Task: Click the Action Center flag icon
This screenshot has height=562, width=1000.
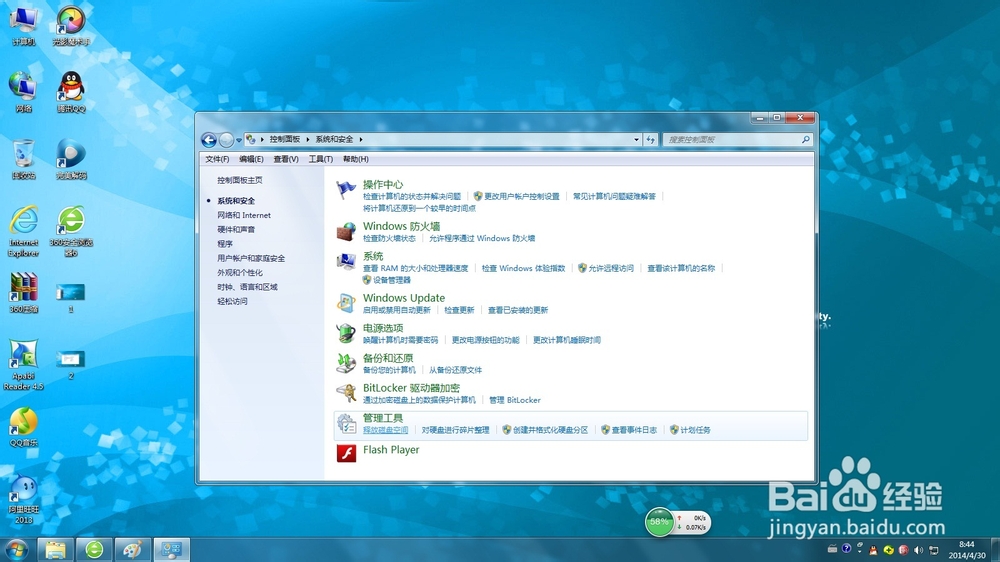Action: click(x=346, y=189)
